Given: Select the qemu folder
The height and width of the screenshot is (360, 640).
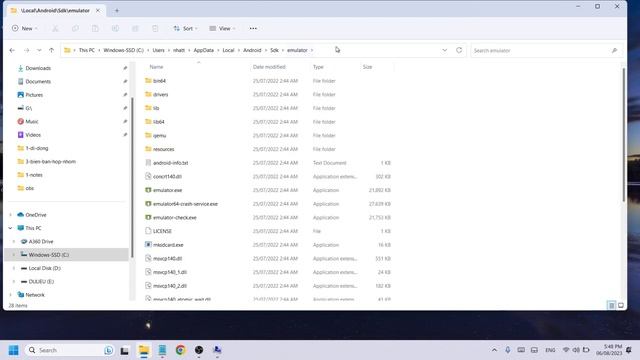Looking at the screenshot, I should tap(159, 136).
